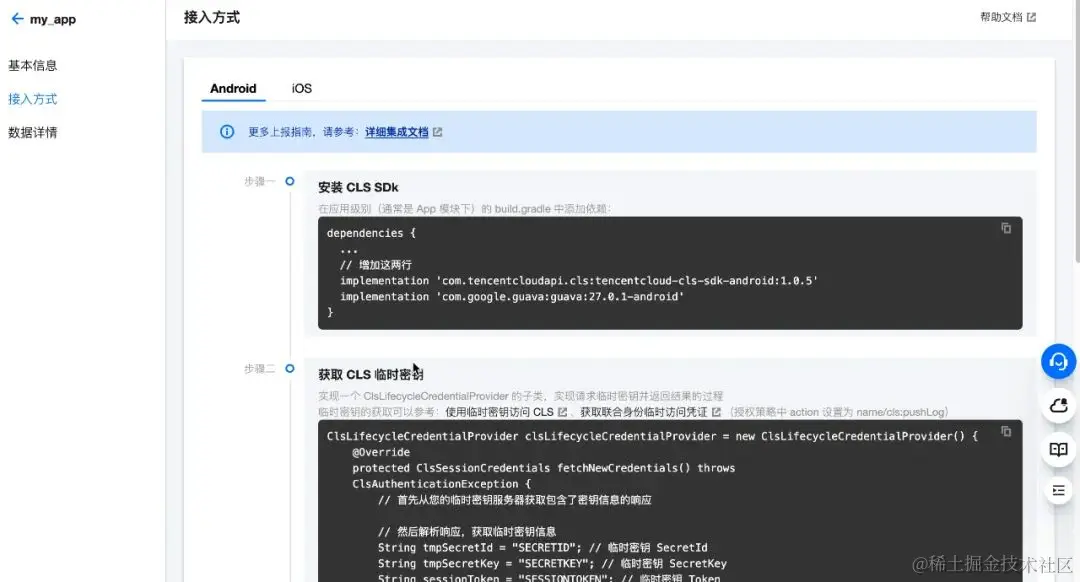The height and width of the screenshot is (582, 1080).
Task: Open 基本信息 in the sidebar
Action: click(32, 65)
